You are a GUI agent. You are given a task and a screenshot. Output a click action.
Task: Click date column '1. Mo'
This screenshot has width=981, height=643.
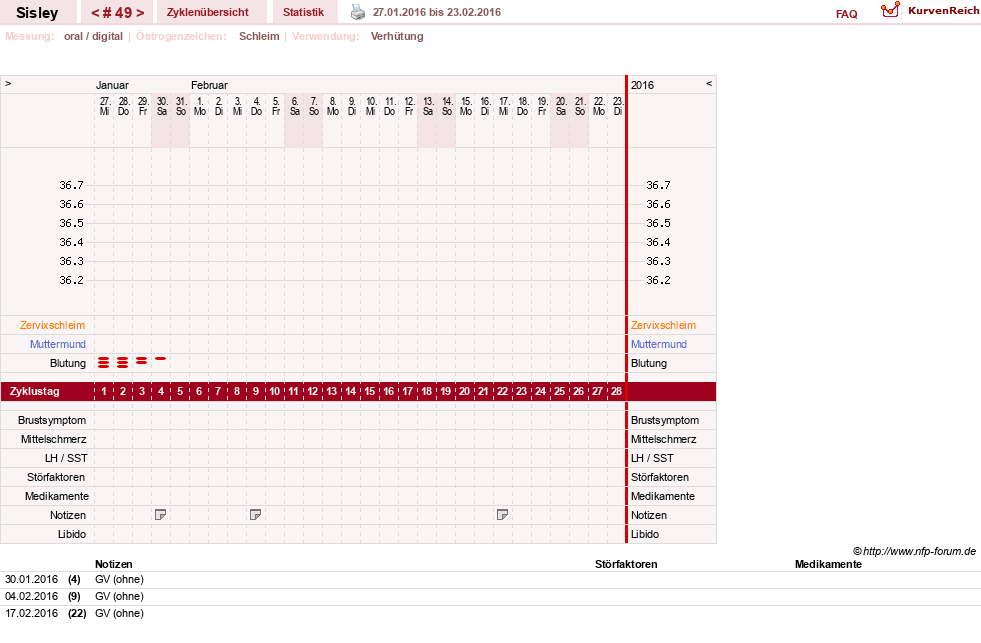pos(200,106)
